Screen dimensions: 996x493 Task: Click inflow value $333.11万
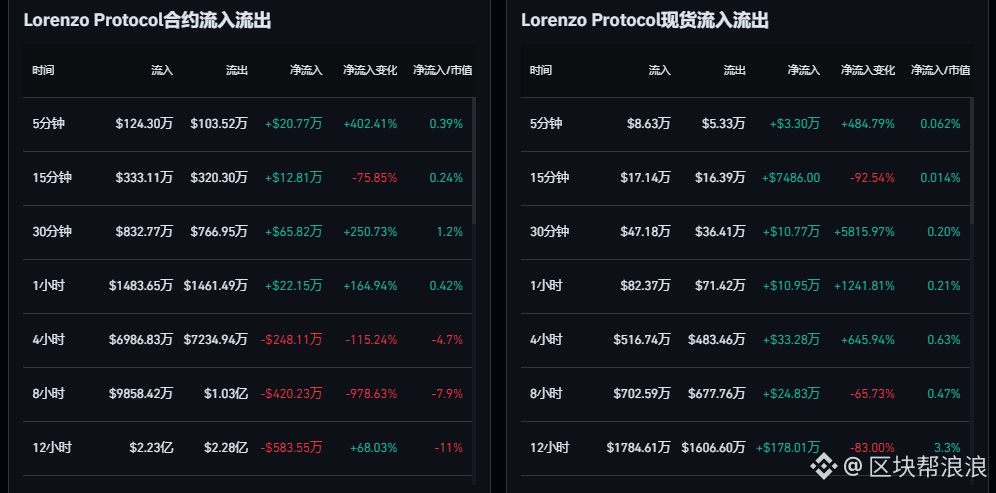144,178
